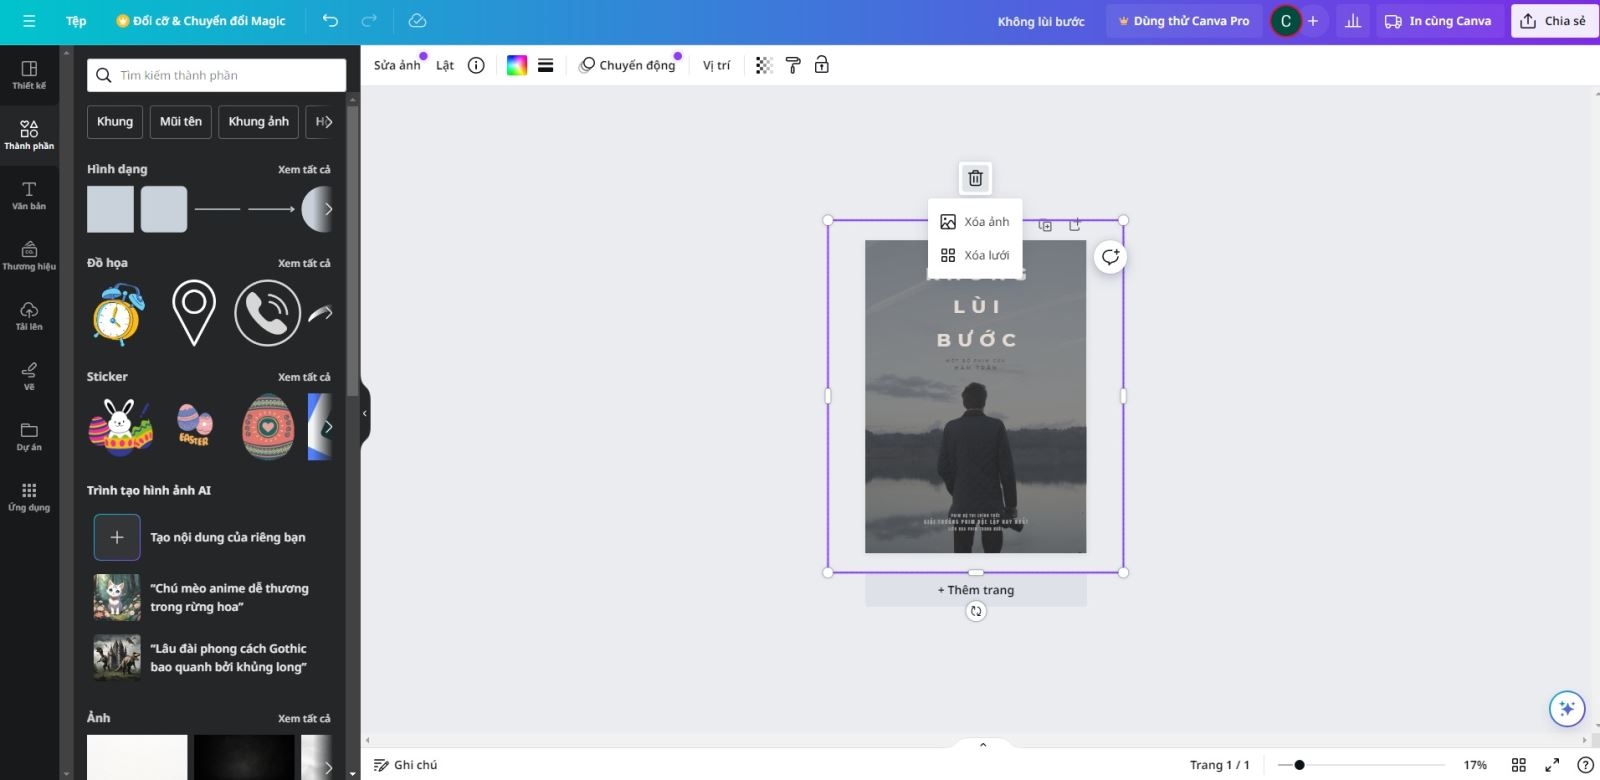Open the Thành phần sidebar panel
The image size is (1600, 780).
(29, 135)
